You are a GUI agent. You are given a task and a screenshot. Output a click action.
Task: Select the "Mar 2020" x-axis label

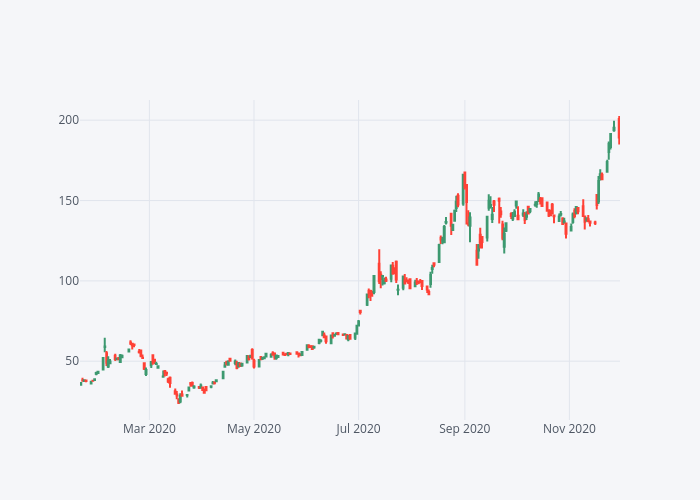[x=149, y=429]
